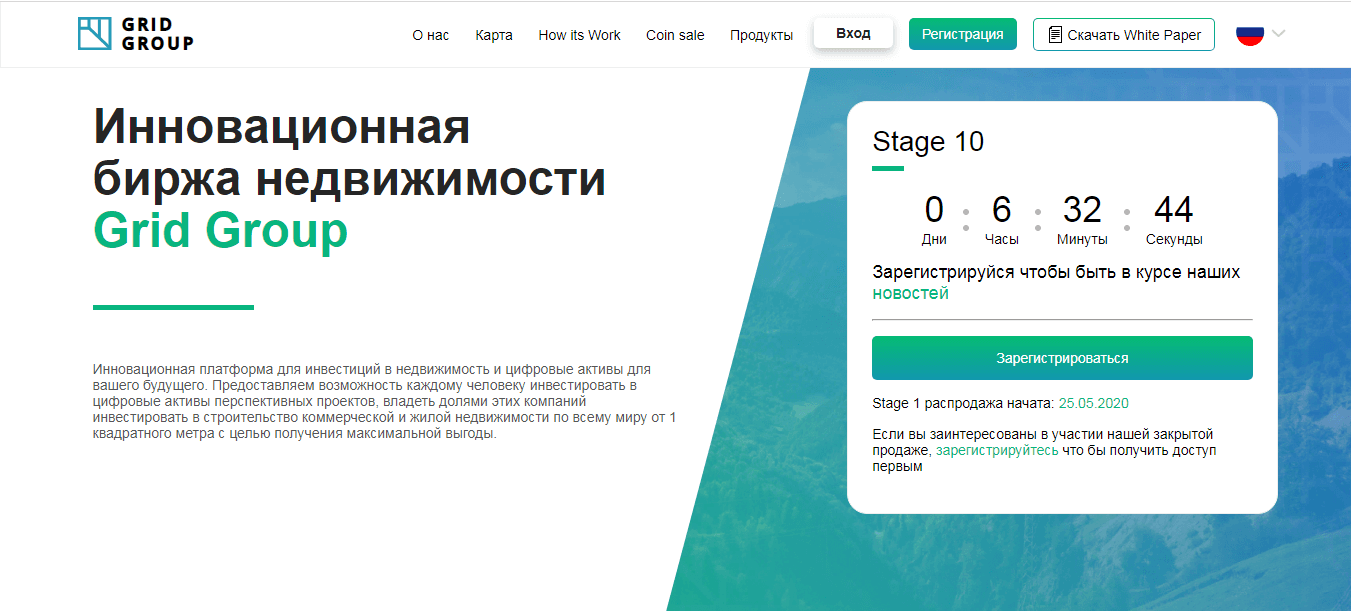Navigate to Coin sale
This screenshot has height=611, width=1351.
click(675, 35)
